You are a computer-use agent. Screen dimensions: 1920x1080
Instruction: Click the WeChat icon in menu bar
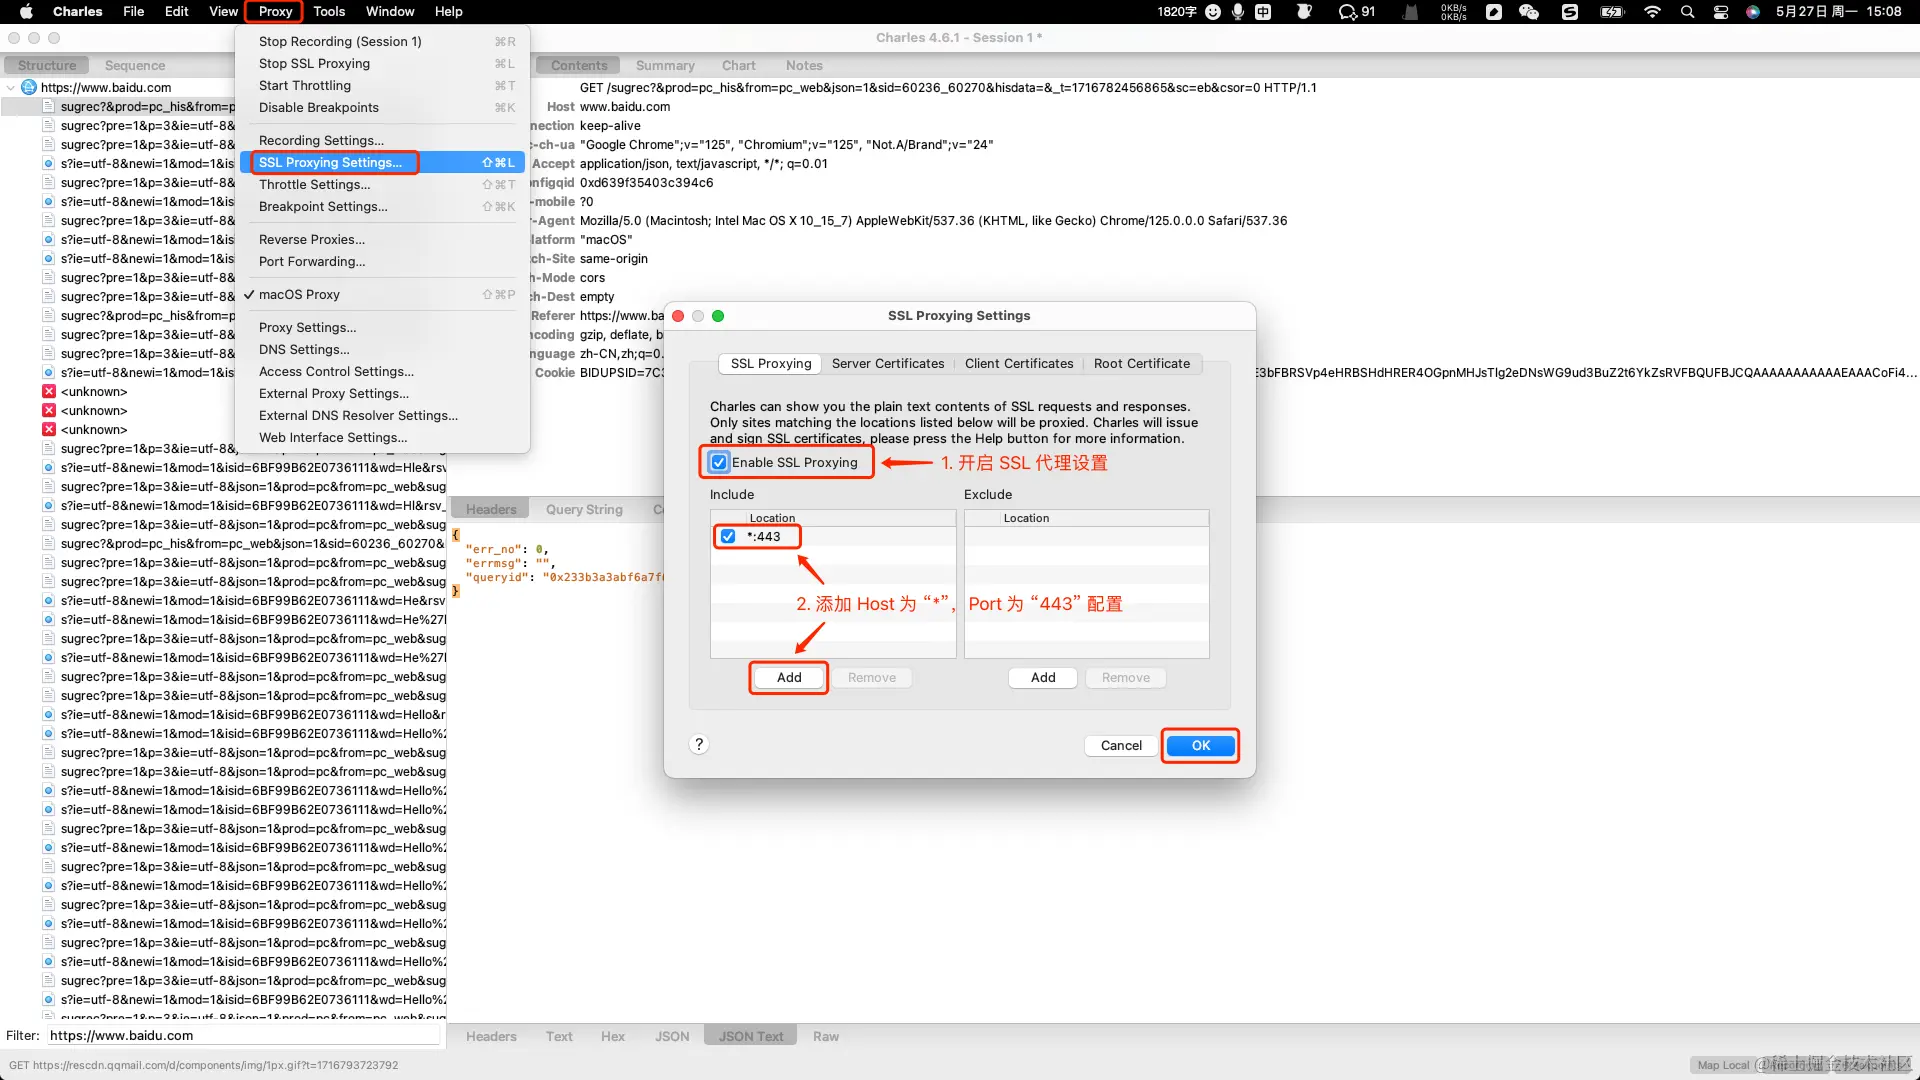click(x=1528, y=12)
